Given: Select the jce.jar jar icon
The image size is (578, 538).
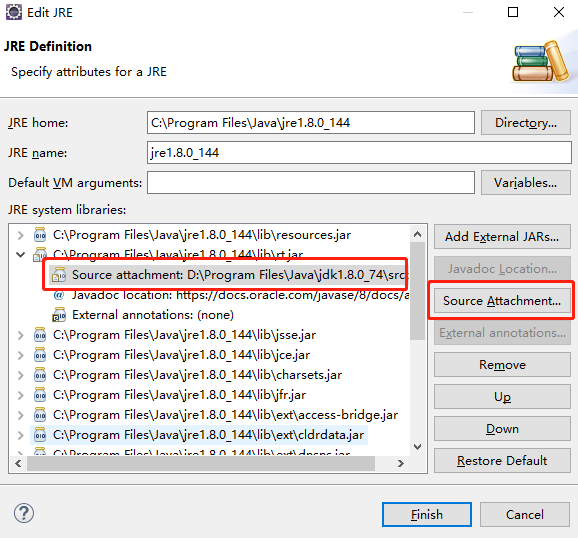Looking at the screenshot, I should pyautogui.click(x=40, y=354).
